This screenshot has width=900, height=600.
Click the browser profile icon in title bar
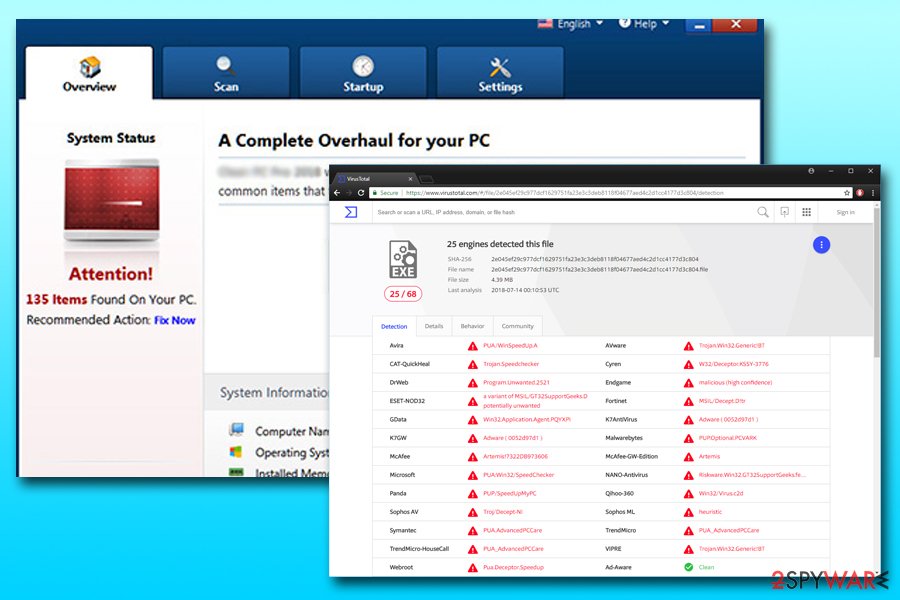pos(811,171)
